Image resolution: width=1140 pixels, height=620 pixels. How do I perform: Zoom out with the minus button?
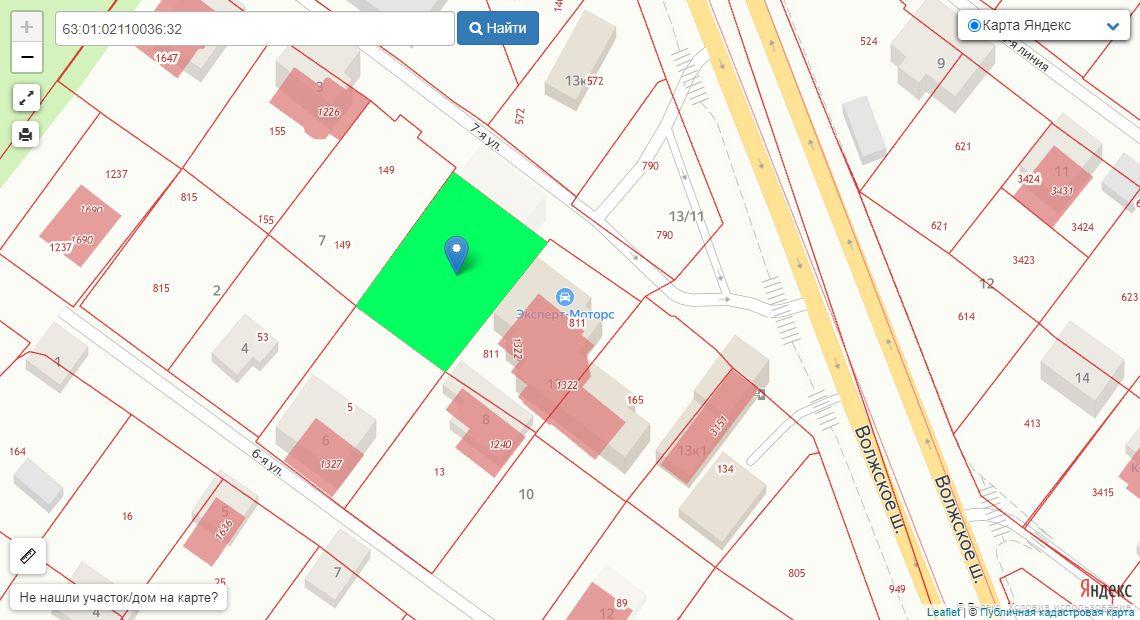pos(26,57)
